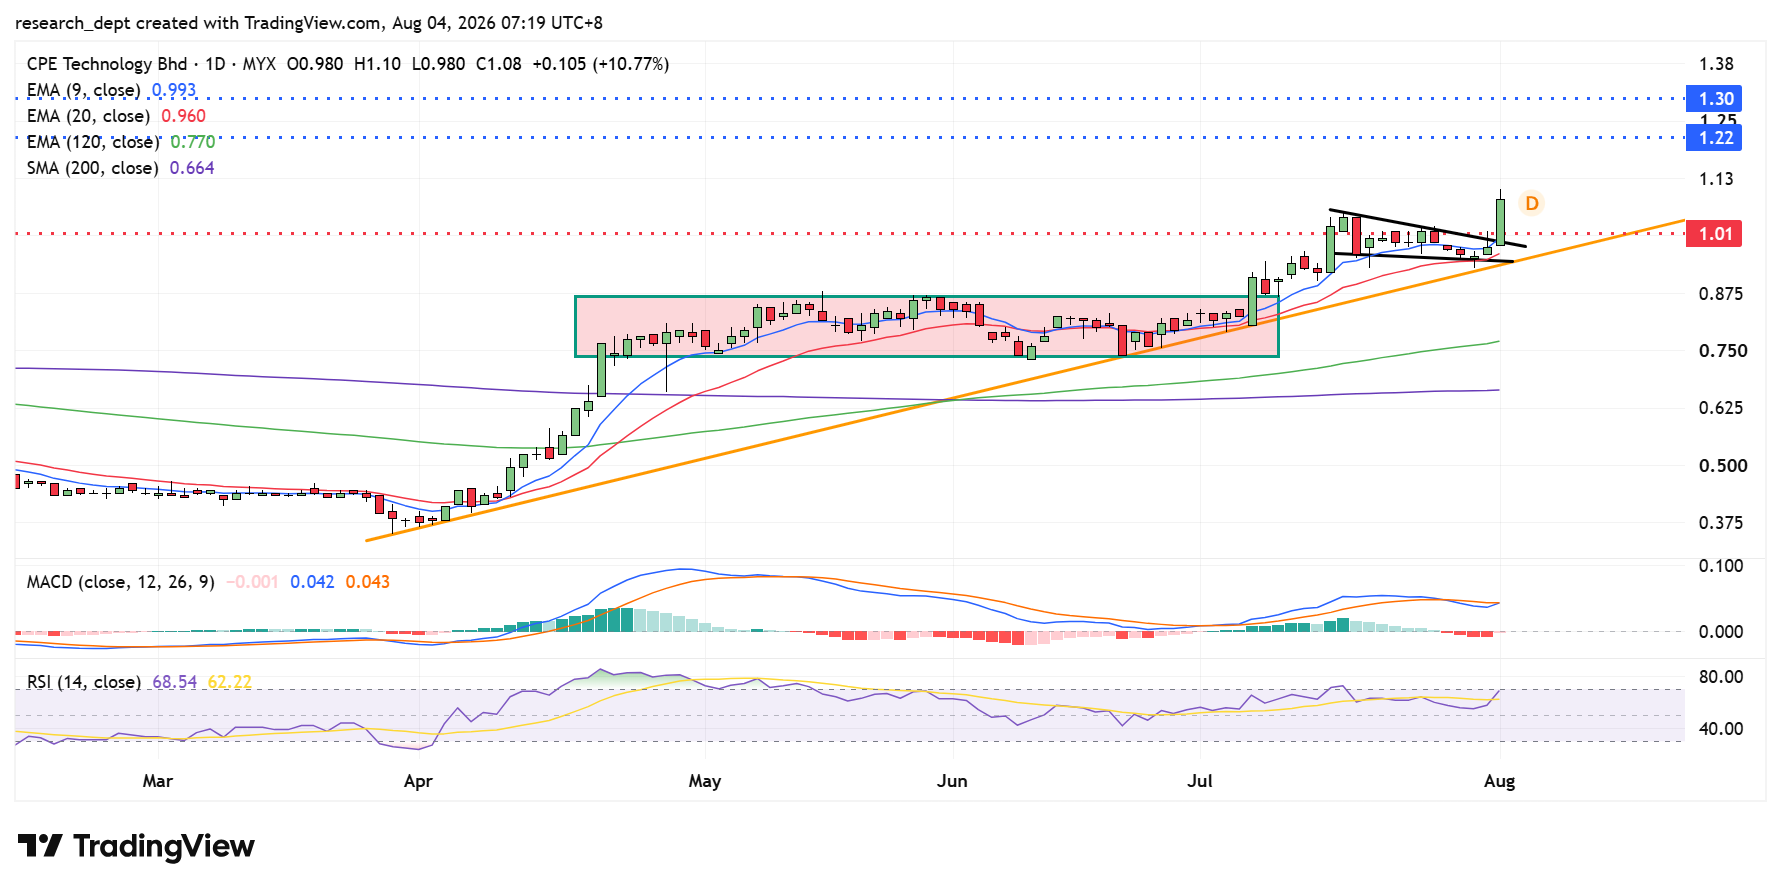Click the 1.13 price axis label

[1716, 179]
